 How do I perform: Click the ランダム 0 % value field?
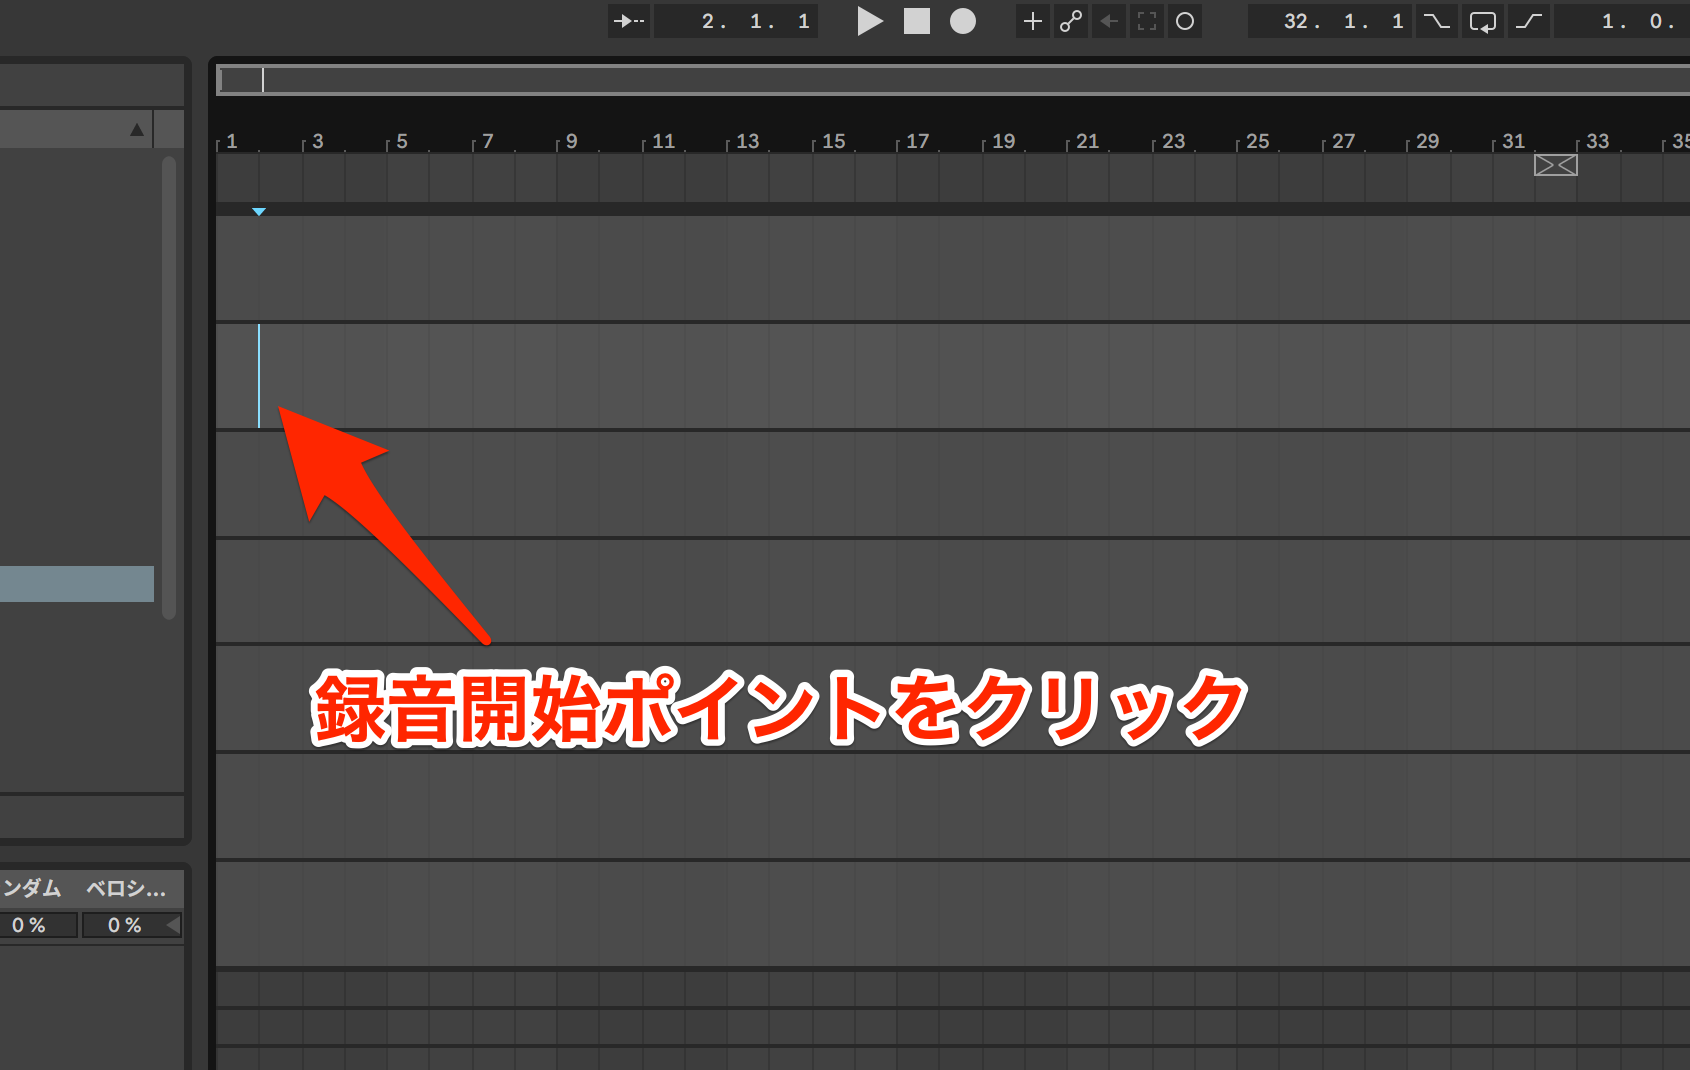click(x=38, y=925)
